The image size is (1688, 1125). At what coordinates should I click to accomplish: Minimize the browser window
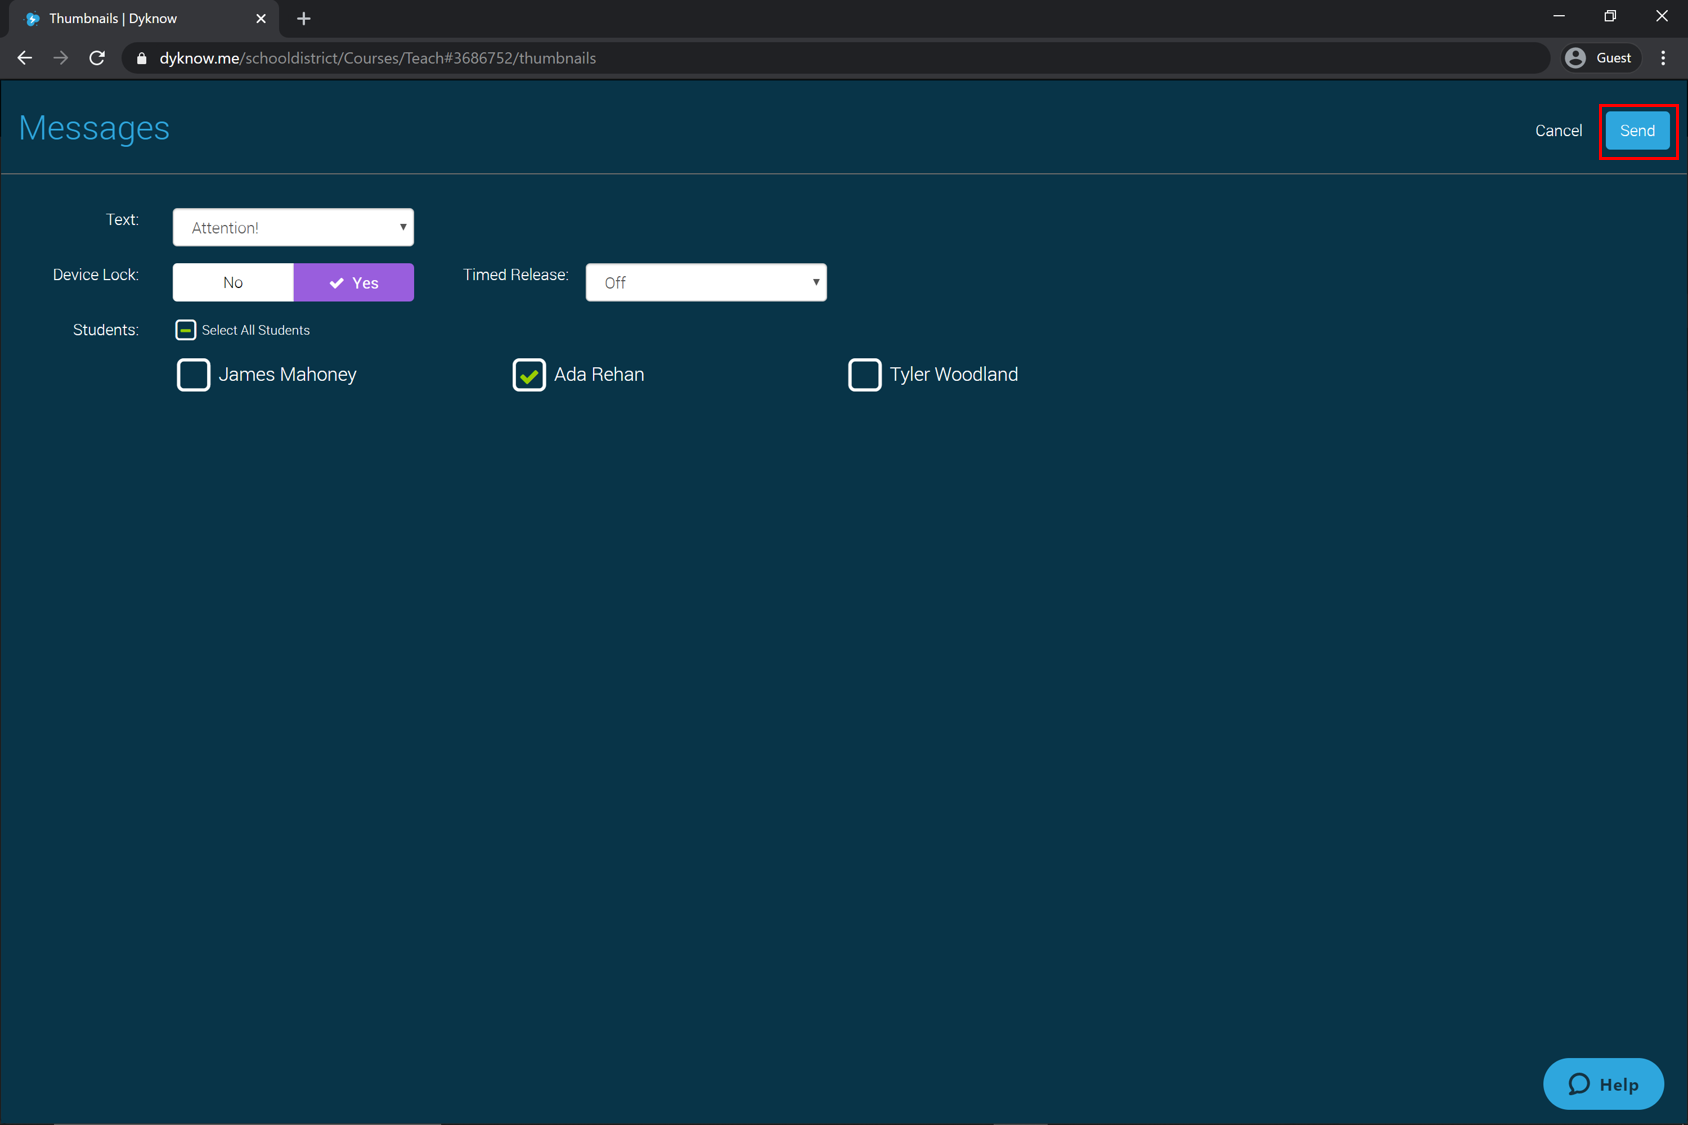pos(1559,16)
